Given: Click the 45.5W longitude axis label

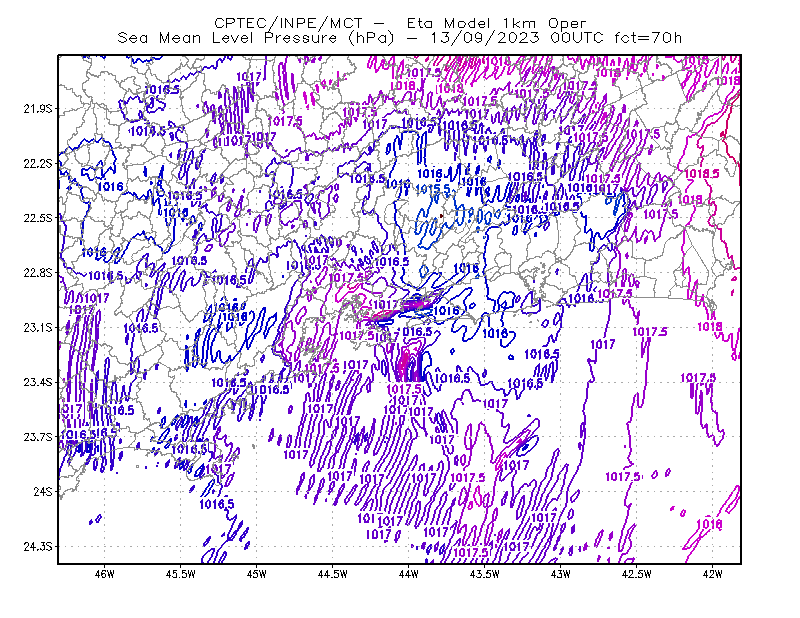Looking at the screenshot, I should click(x=181, y=574).
